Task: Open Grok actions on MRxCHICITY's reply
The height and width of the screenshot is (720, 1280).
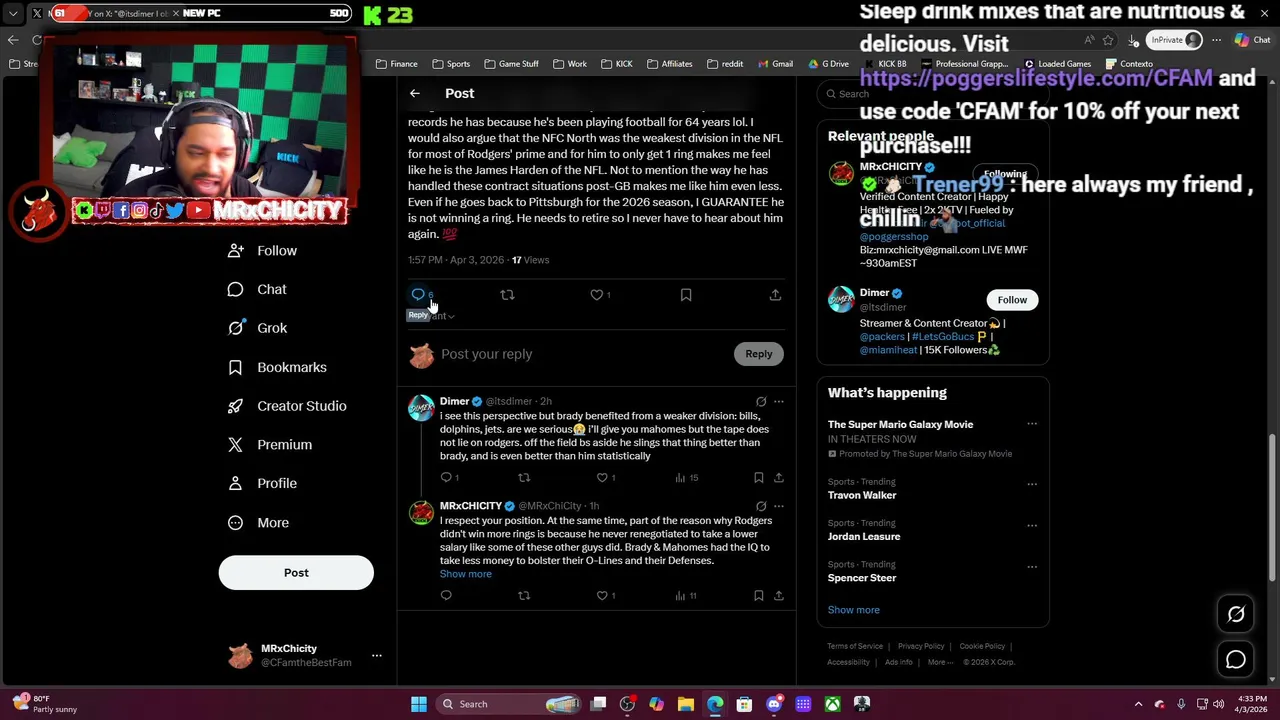Action: [x=761, y=506]
